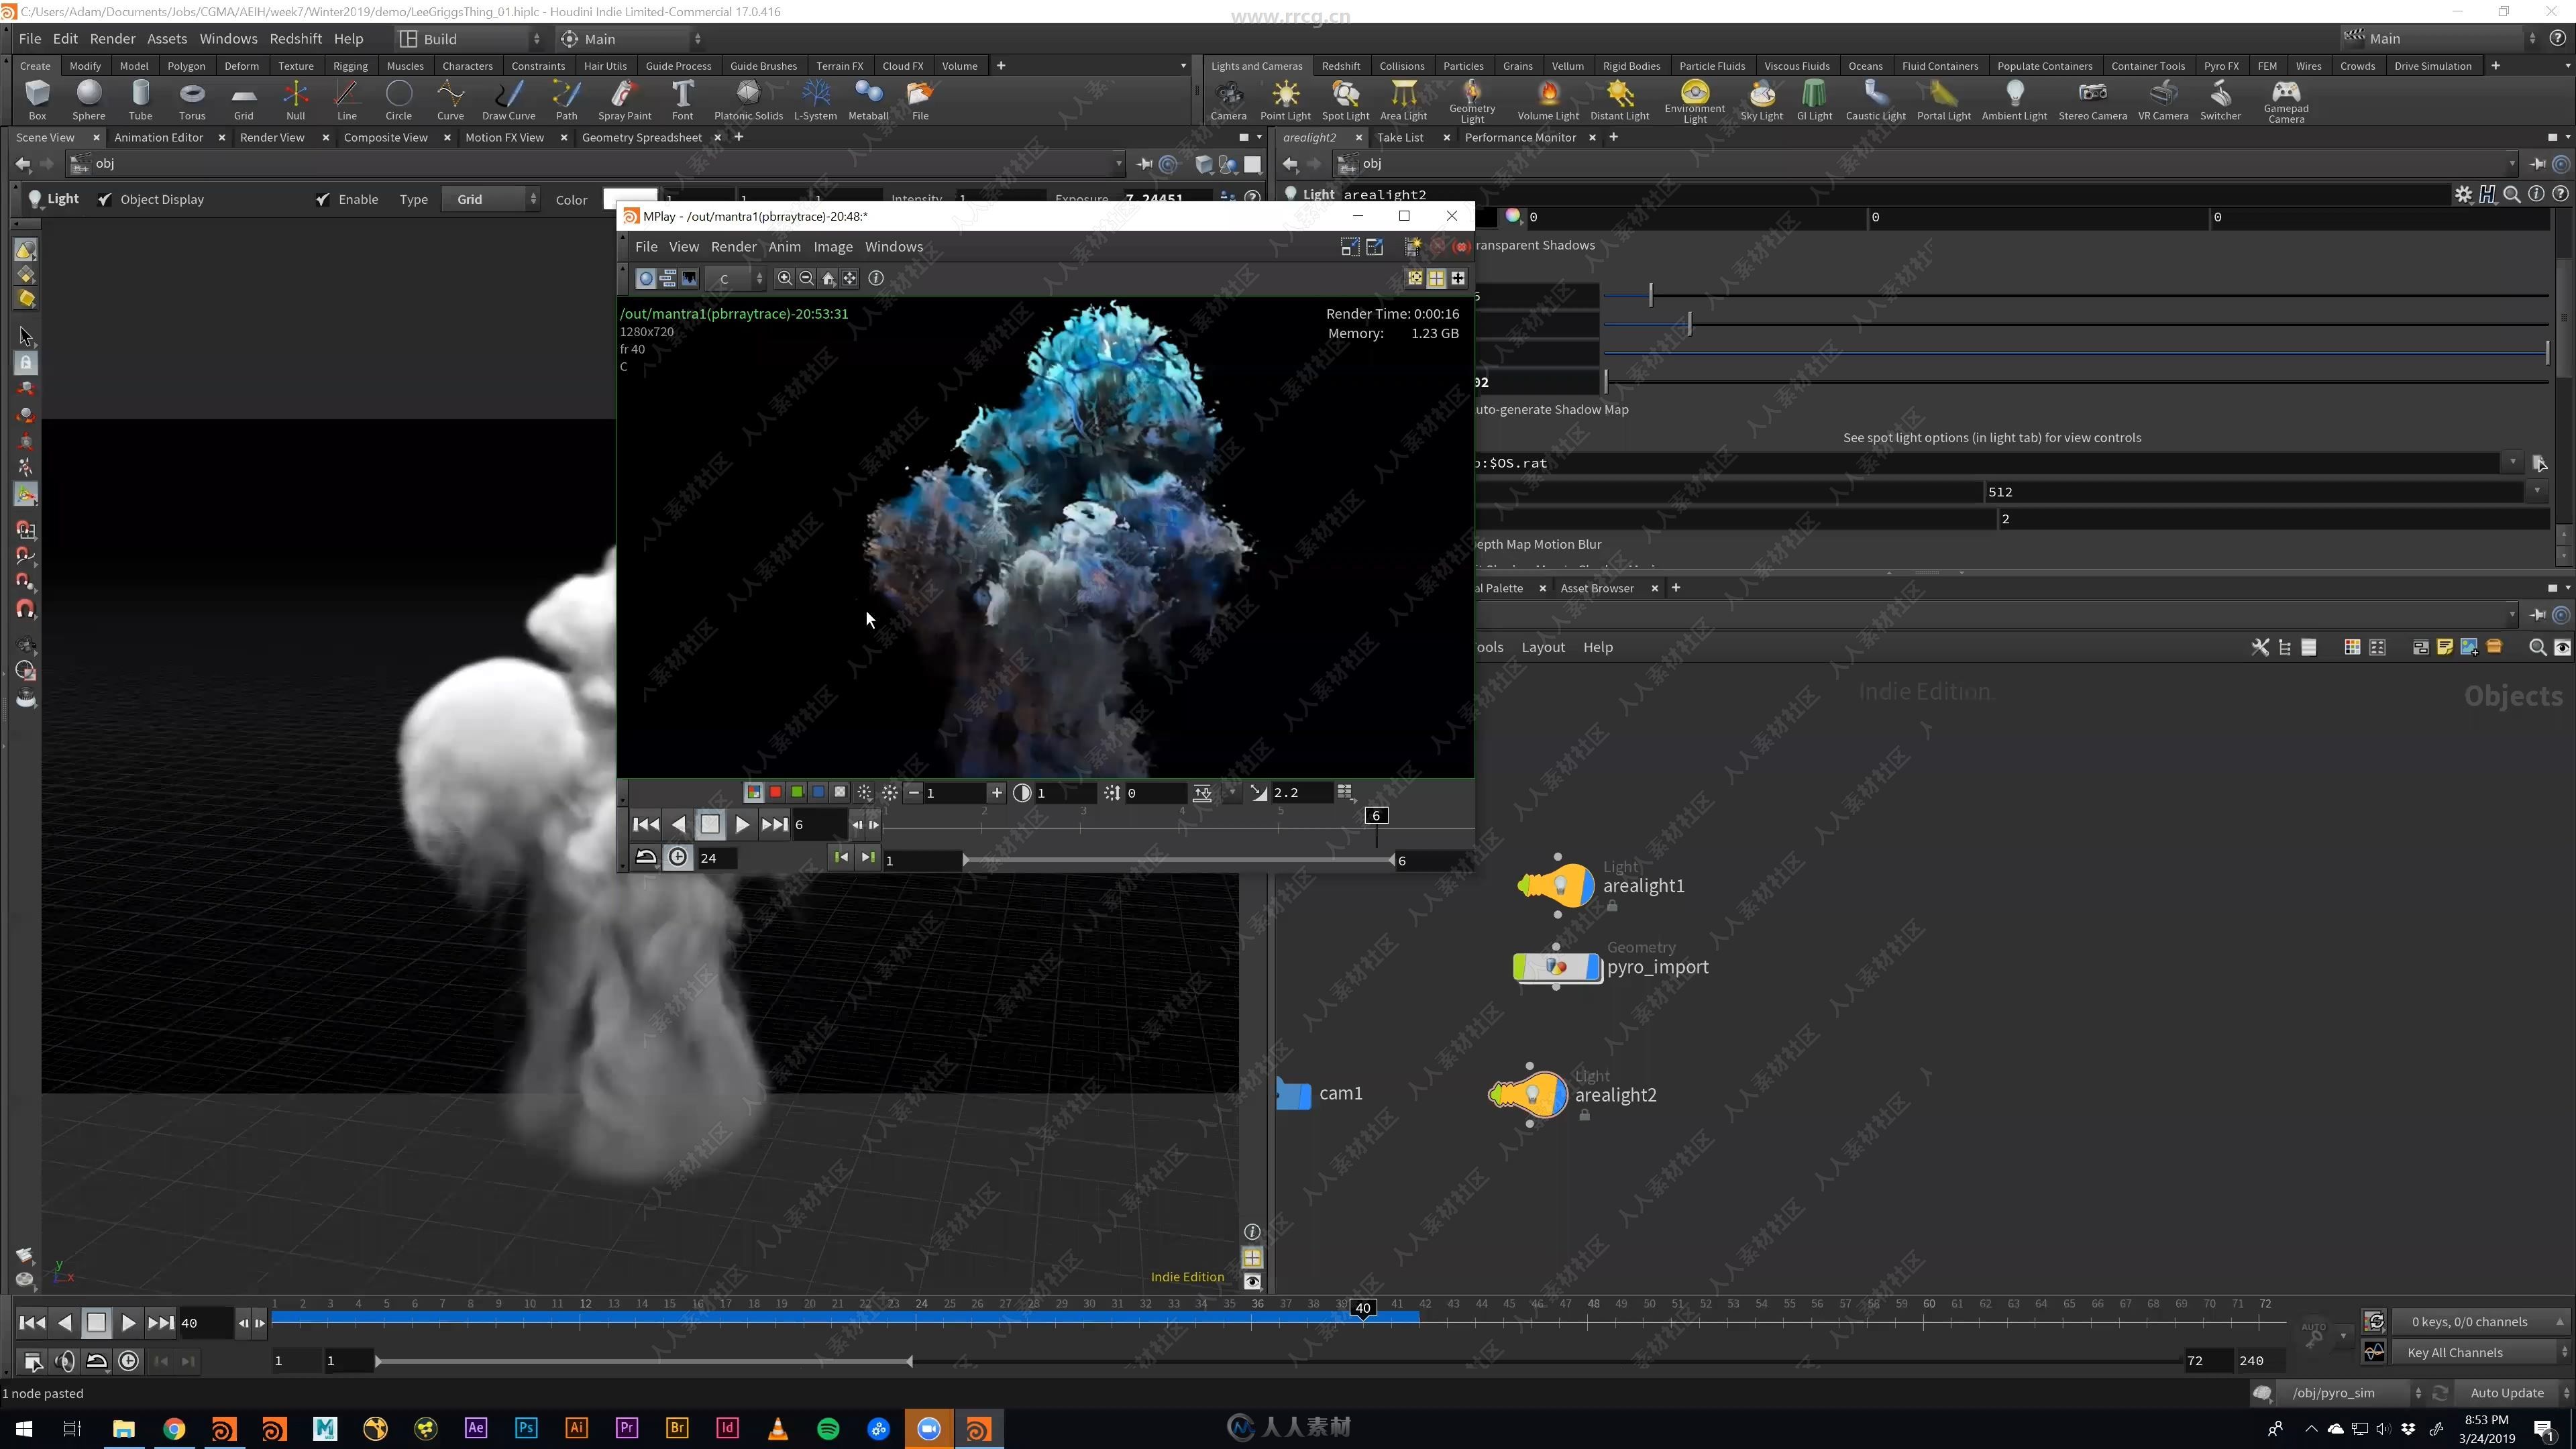The image size is (2576, 1449).
Task: Drag the timeline playhead at frame 40
Action: 1362,1309
